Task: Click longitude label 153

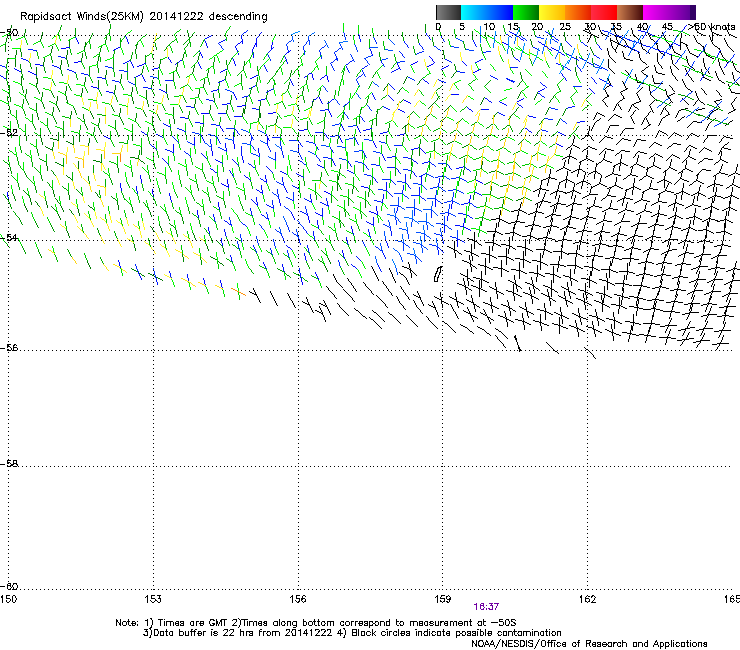Action: point(153,599)
